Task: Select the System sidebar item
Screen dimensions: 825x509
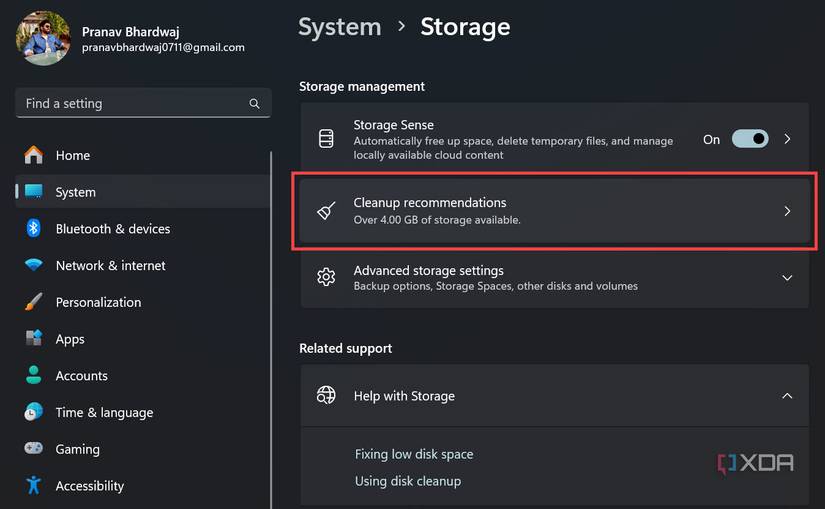Action: point(76,192)
